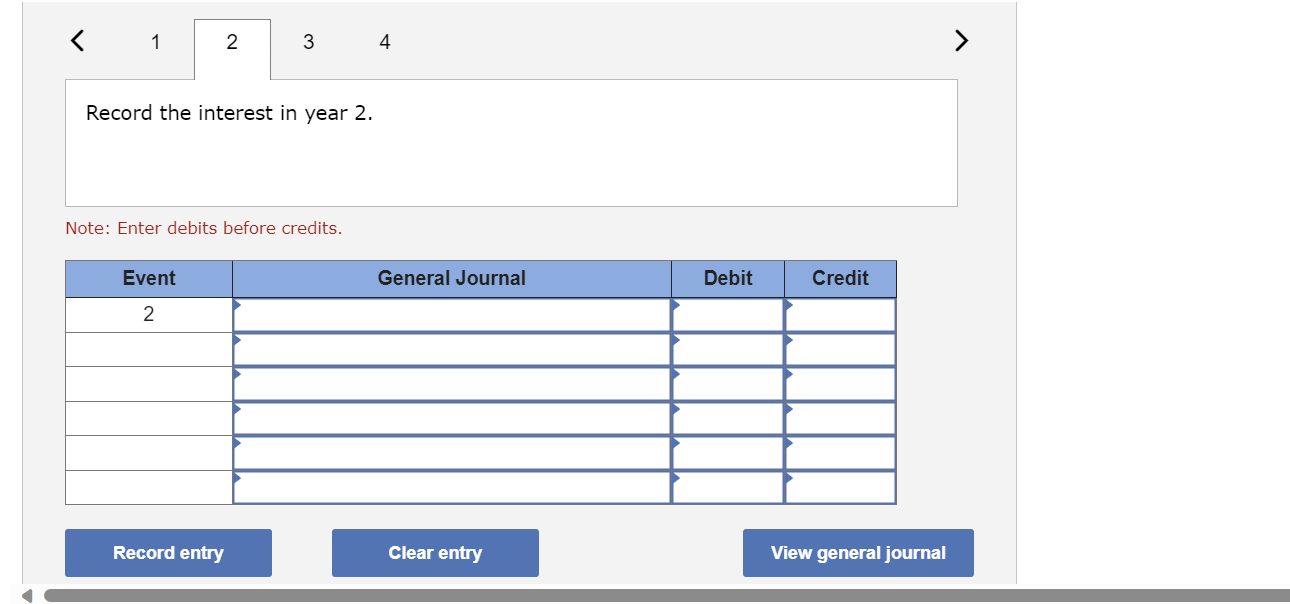The width and height of the screenshot is (1290, 604).
Task: Navigate back using the left chevron arrow
Action: click(x=76, y=40)
